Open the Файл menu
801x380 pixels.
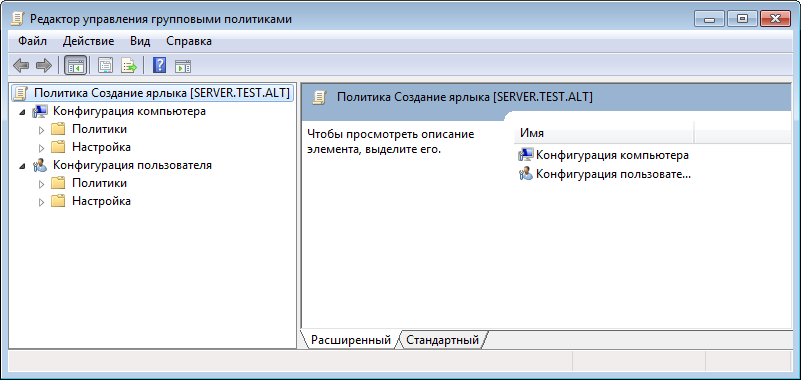pos(32,41)
